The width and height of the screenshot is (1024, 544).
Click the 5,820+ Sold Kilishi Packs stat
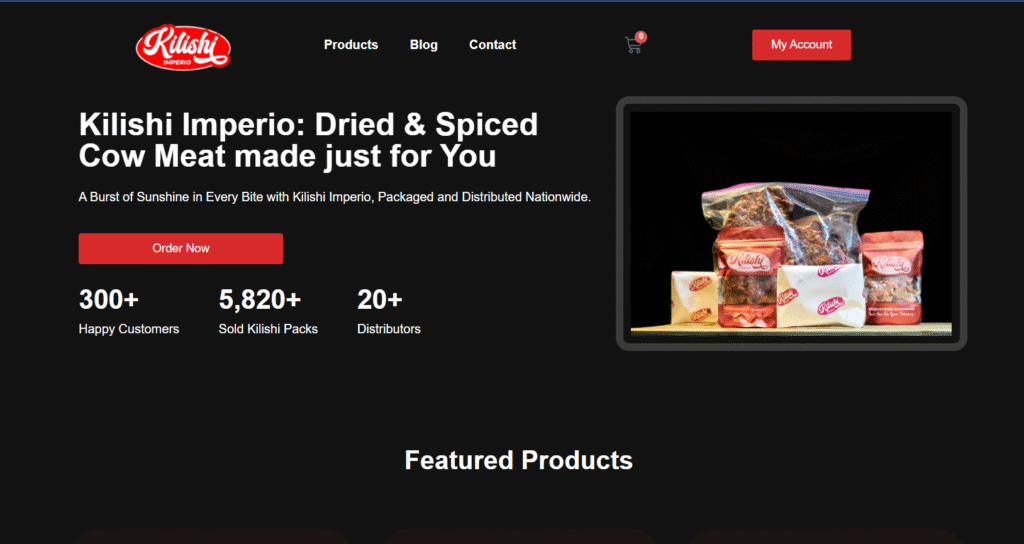pos(268,312)
